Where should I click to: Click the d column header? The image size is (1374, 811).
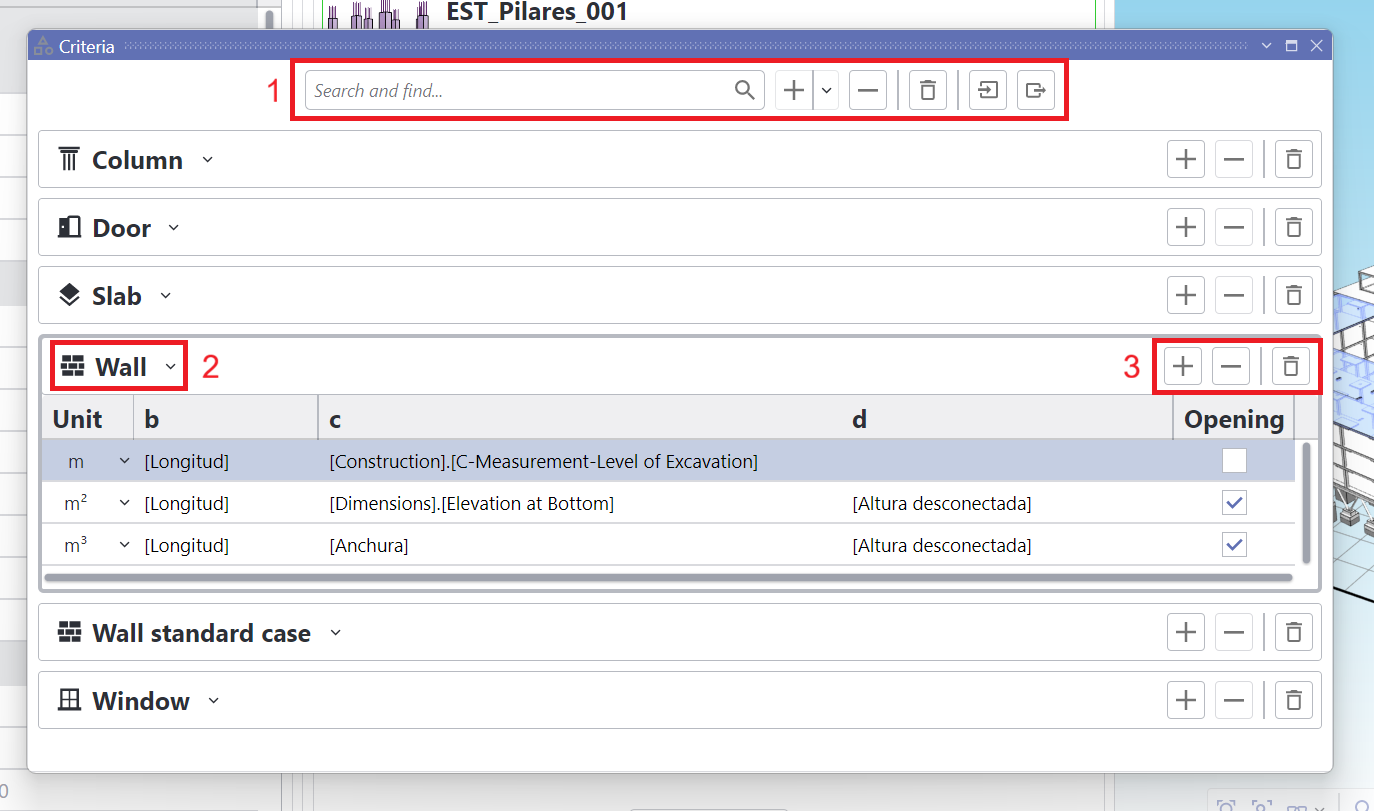click(1007, 419)
